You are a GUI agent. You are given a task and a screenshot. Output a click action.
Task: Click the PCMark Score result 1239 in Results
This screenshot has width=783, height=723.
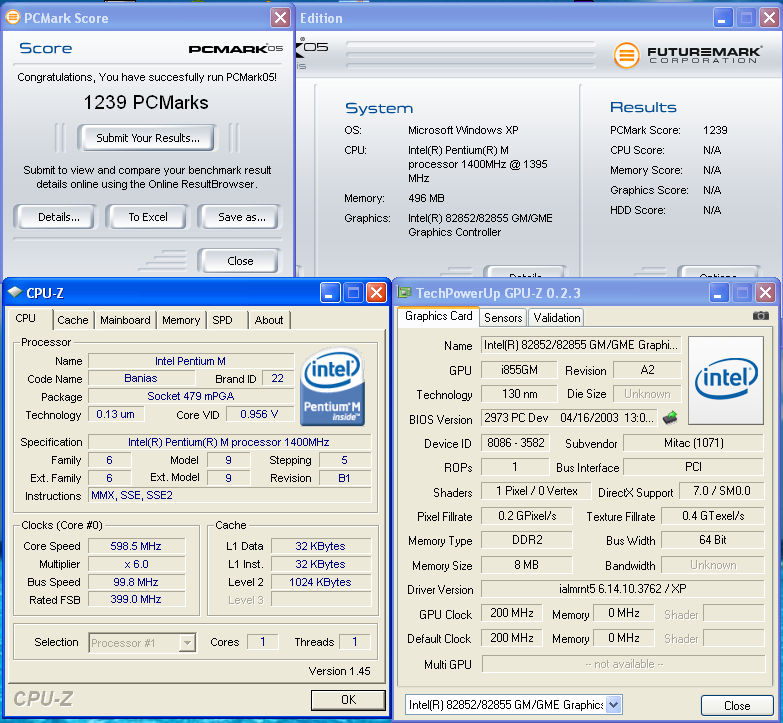tap(715, 130)
